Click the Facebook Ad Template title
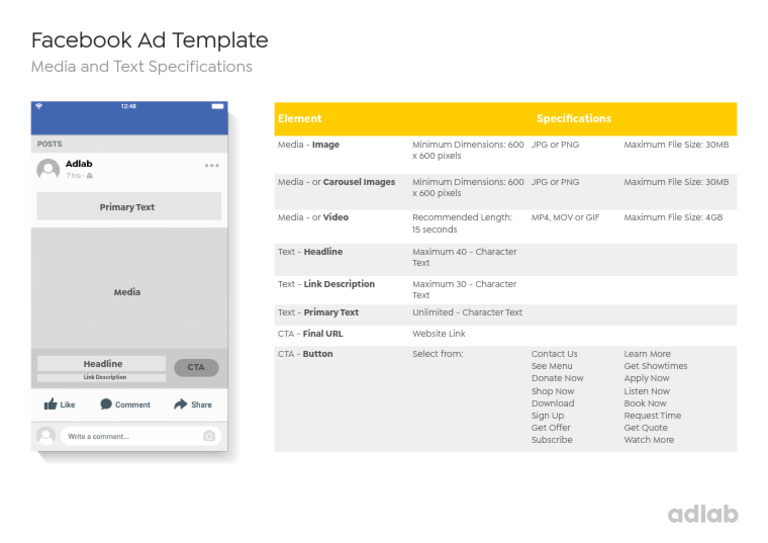 [150, 40]
